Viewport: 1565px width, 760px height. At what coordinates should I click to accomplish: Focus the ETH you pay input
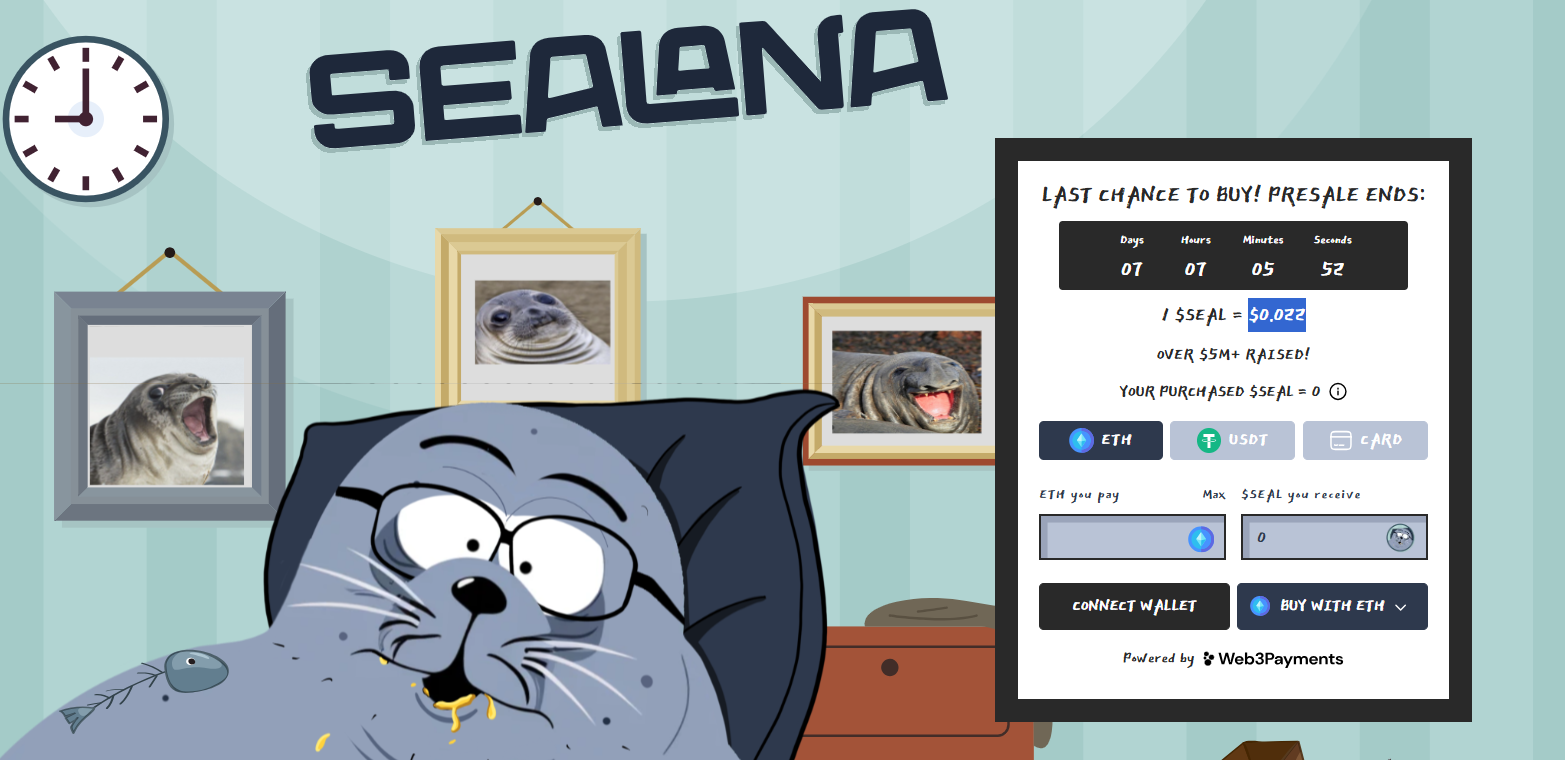pyautogui.click(x=1132, y=537)
